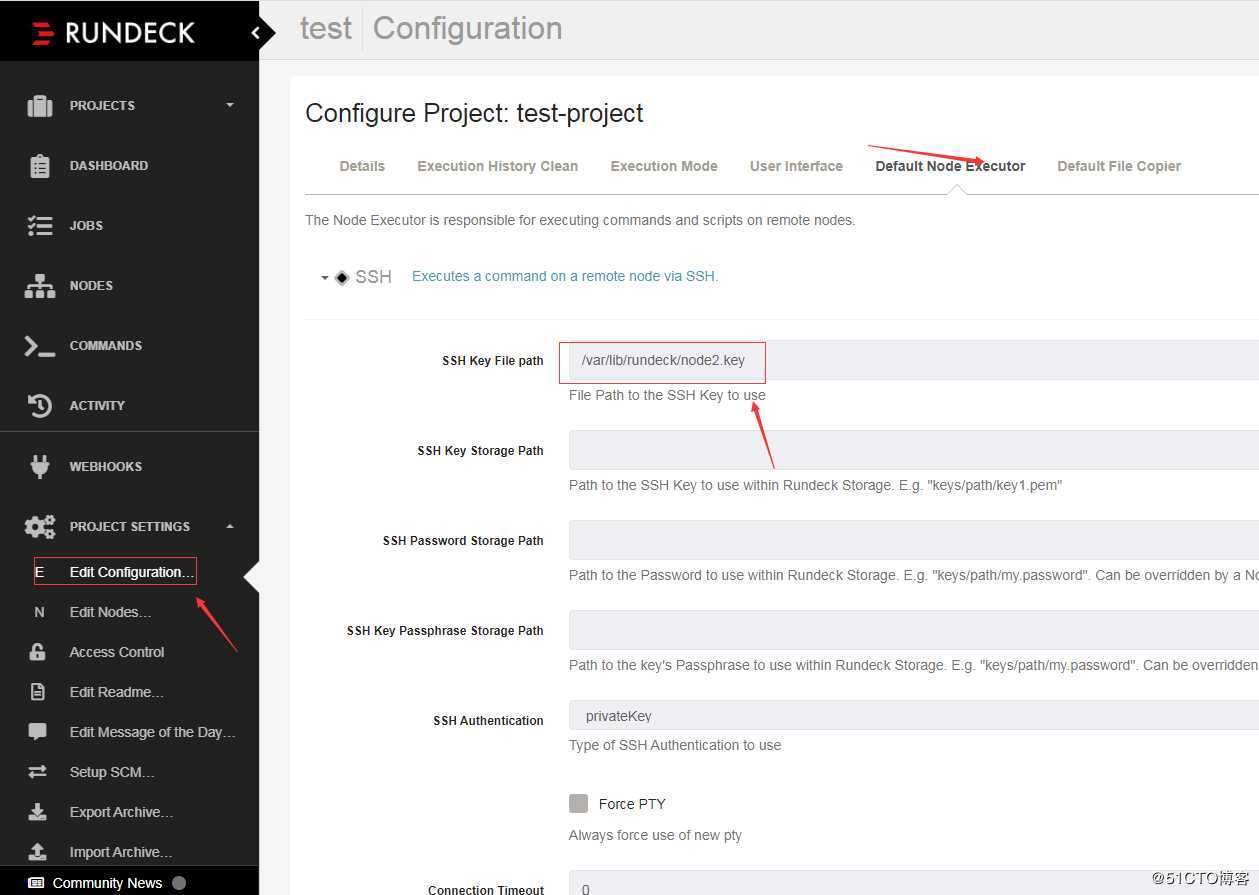Click the Import Archive link
This screenshot has width=1259, height=895.
(121, 852)
